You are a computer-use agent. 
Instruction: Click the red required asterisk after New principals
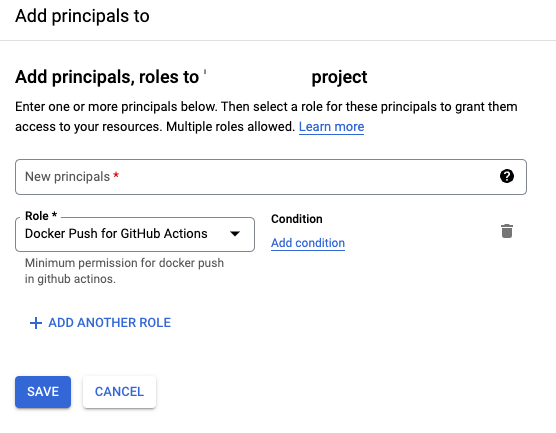[x=116, y=175]
